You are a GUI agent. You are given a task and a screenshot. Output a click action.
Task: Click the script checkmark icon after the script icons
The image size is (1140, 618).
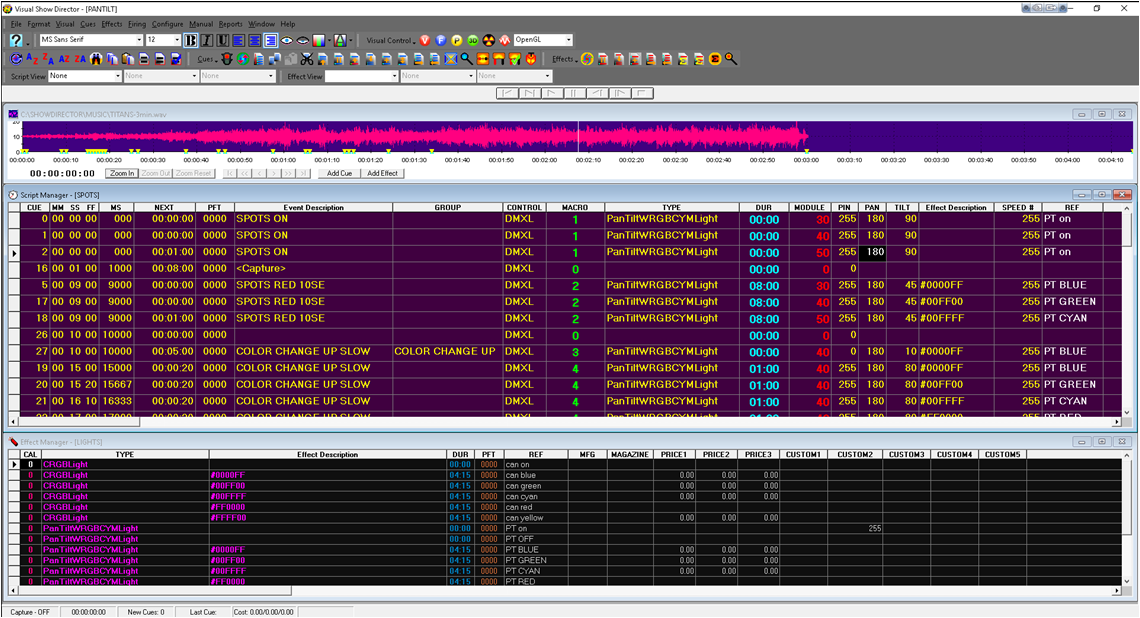coord(175,59)
